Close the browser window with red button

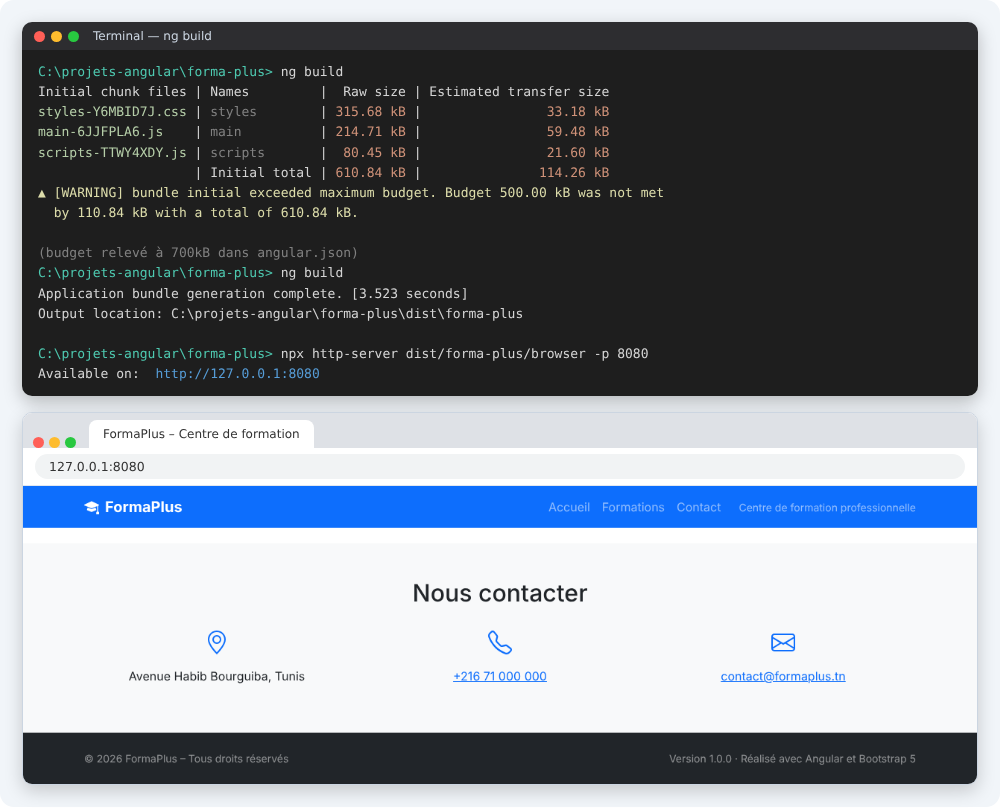(38, 443)
